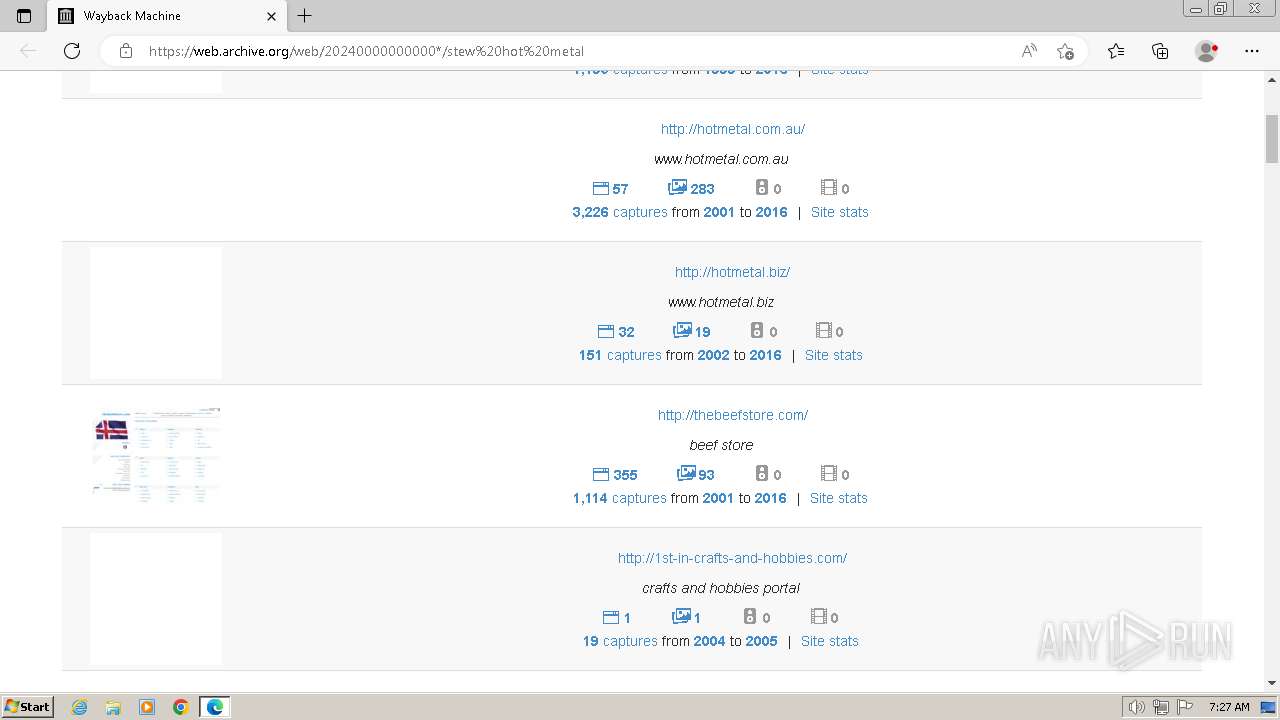Add this page to favorites

click(1065, 51)
